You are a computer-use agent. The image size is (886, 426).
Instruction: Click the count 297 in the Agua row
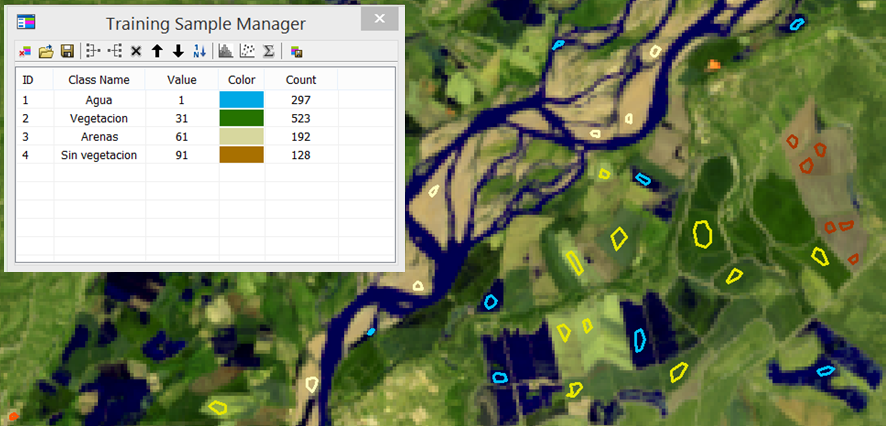coord(301,100)
